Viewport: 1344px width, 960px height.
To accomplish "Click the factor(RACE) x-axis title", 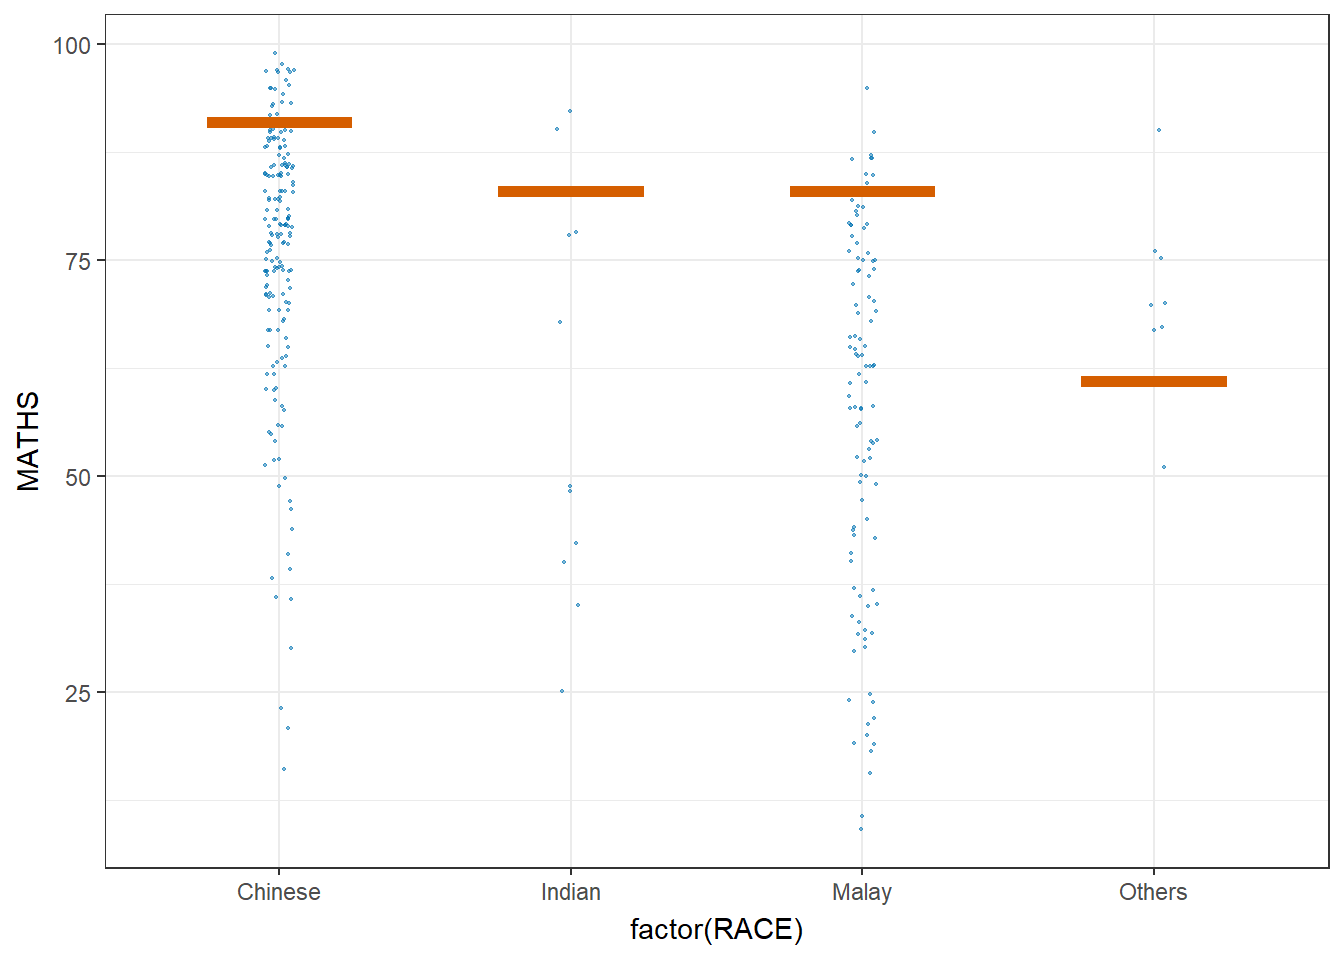I will pyautogui.click(x=716, y=930).
